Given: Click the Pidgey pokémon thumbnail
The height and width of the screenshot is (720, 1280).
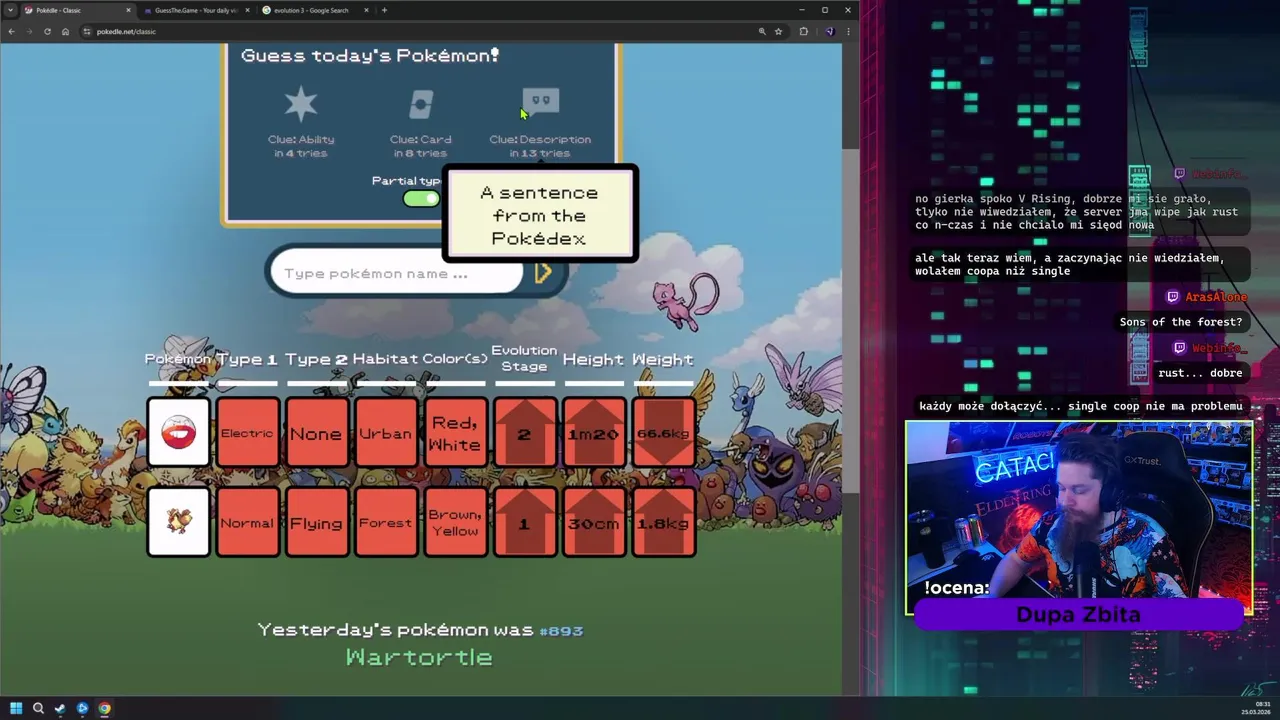Looking at the screenshot, I should click(179, 522).
